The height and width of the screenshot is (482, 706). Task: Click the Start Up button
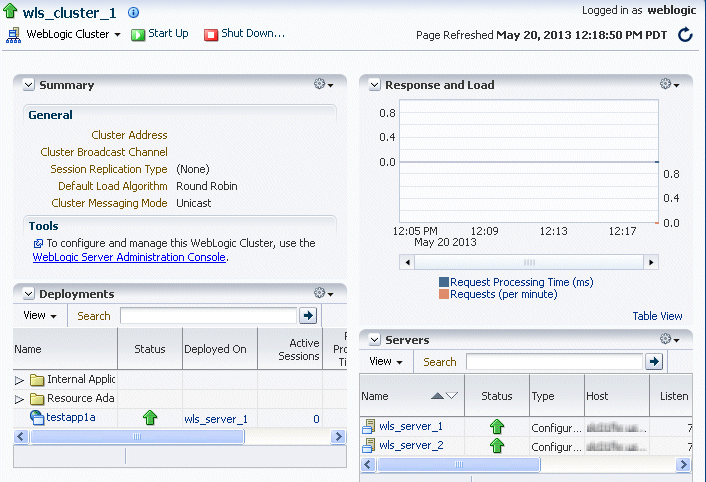coord(160,34)
